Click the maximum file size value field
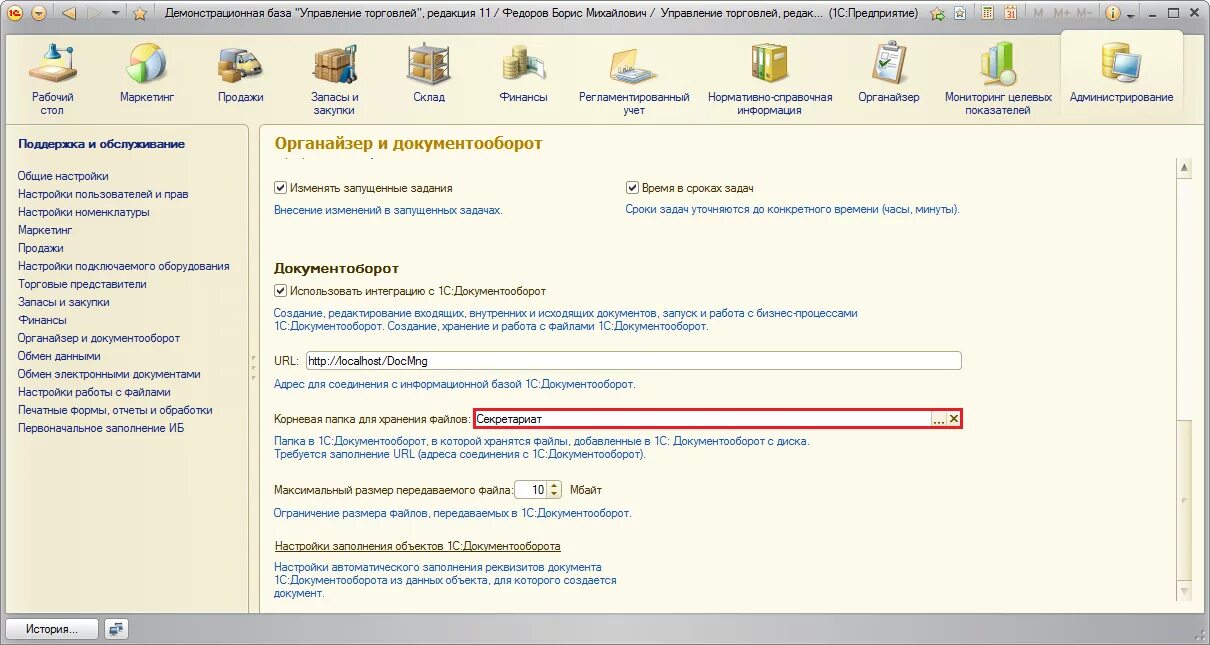The height and width of the screenshot is (645, 1210). point(530,490)
